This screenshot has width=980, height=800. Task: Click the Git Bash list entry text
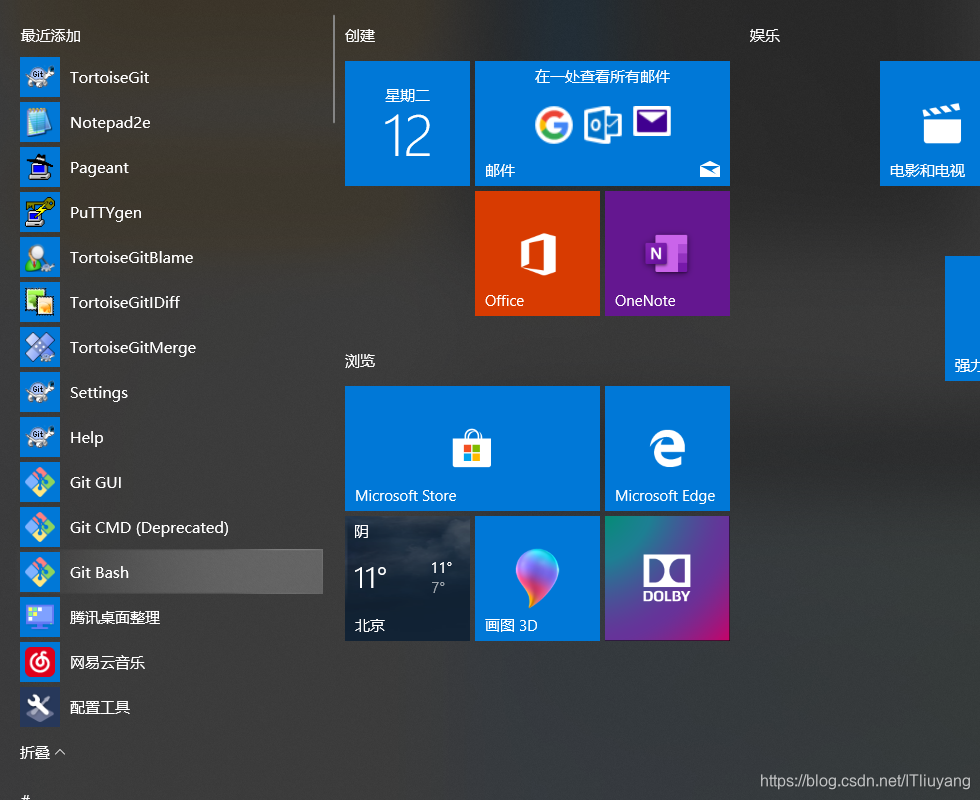coord(99,572)
